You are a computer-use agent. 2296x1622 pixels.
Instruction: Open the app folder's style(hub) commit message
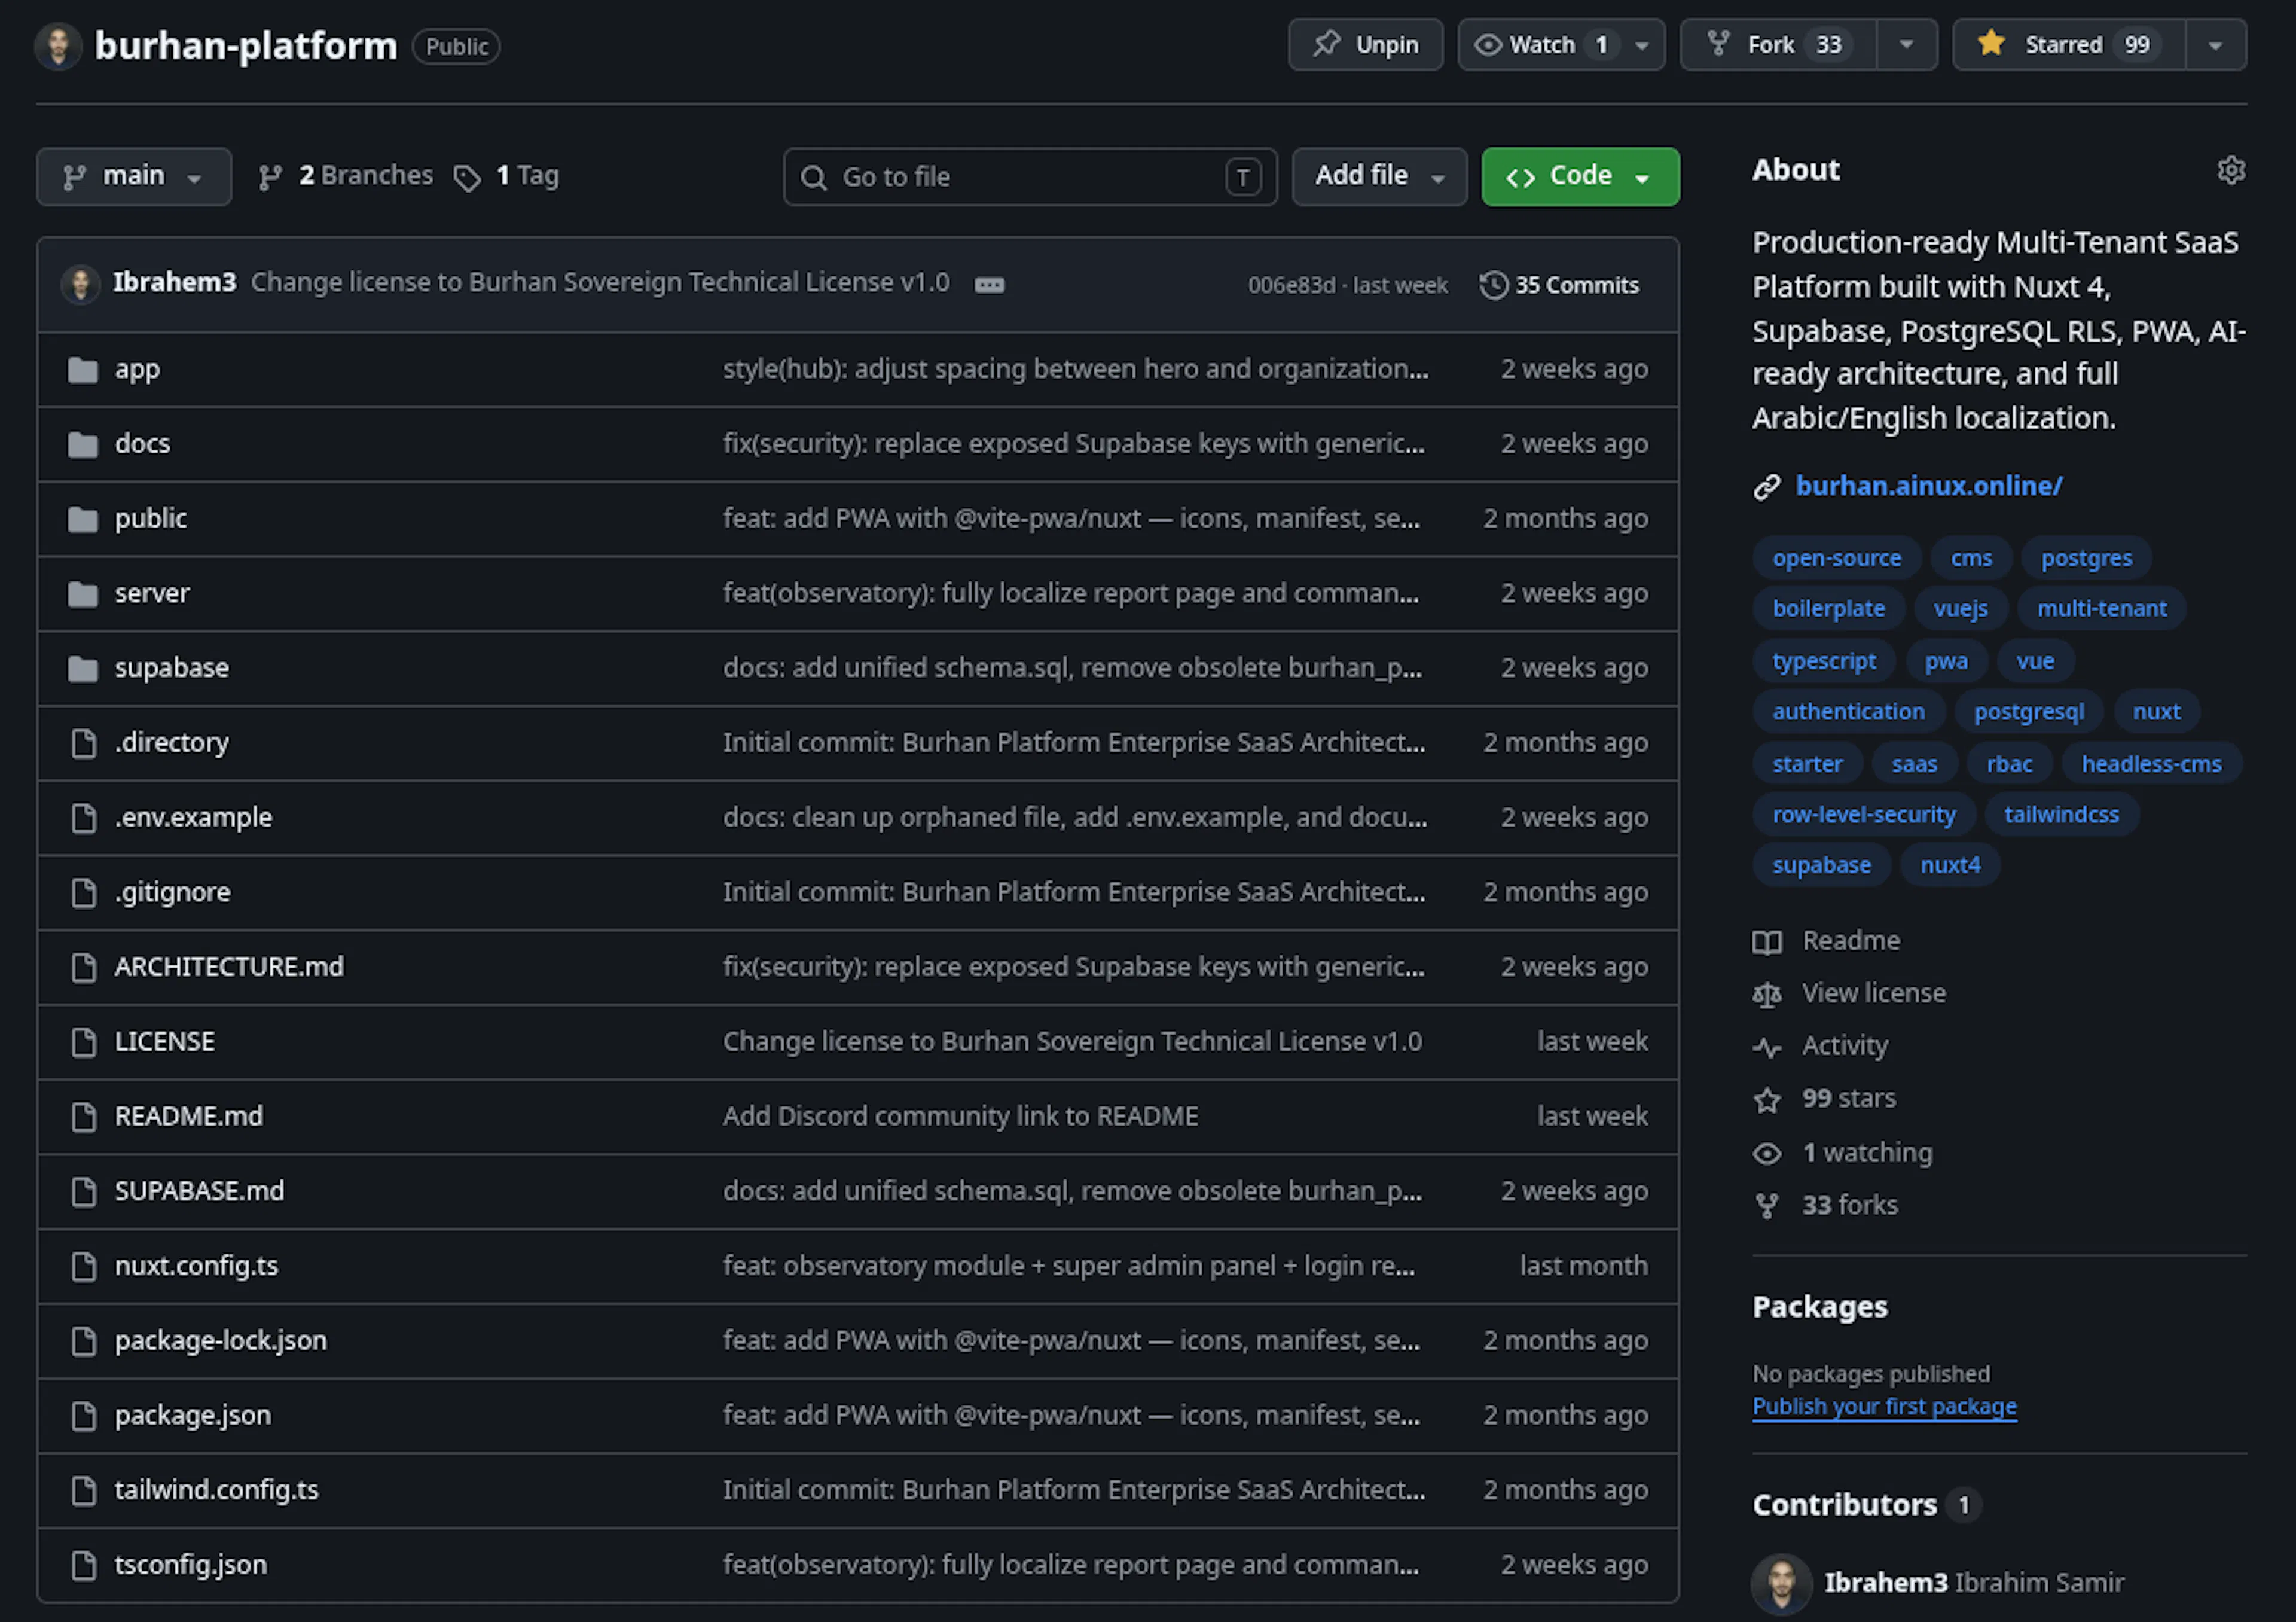(x=1076, y=370)
